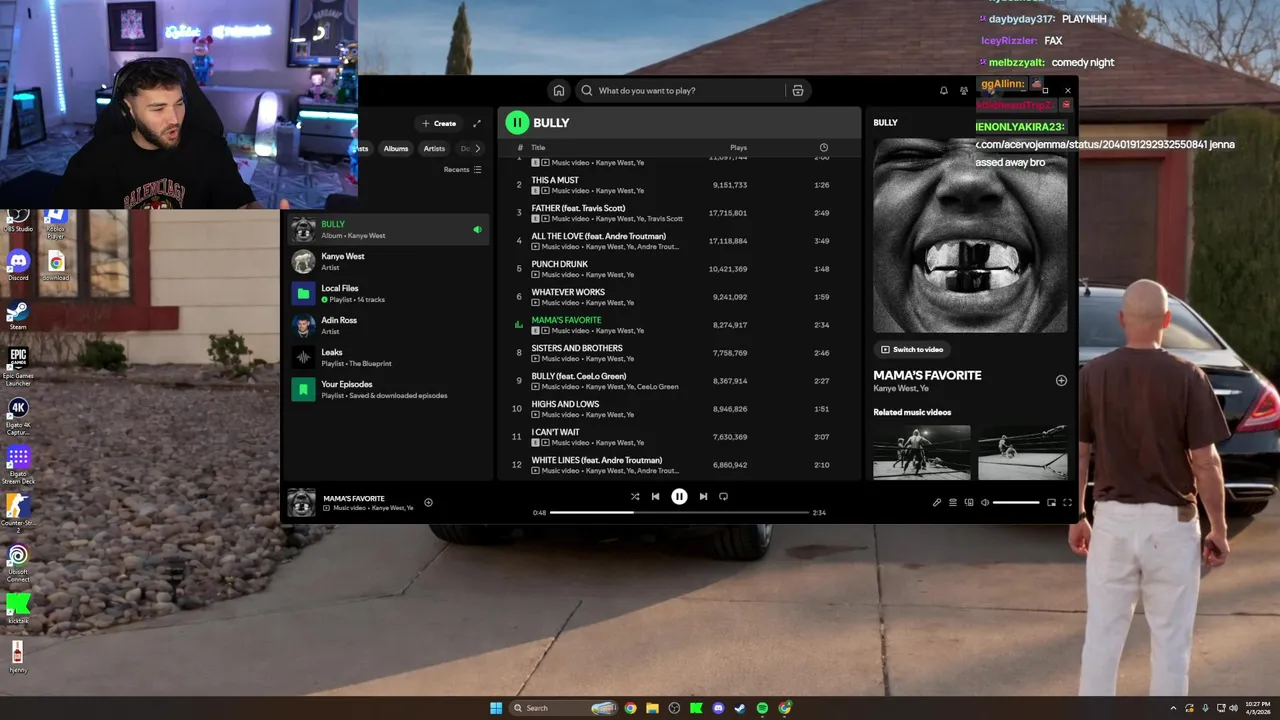Pause the BULLY album with green button
This screenshot has width=1280, height=720.
click(517, 123)
